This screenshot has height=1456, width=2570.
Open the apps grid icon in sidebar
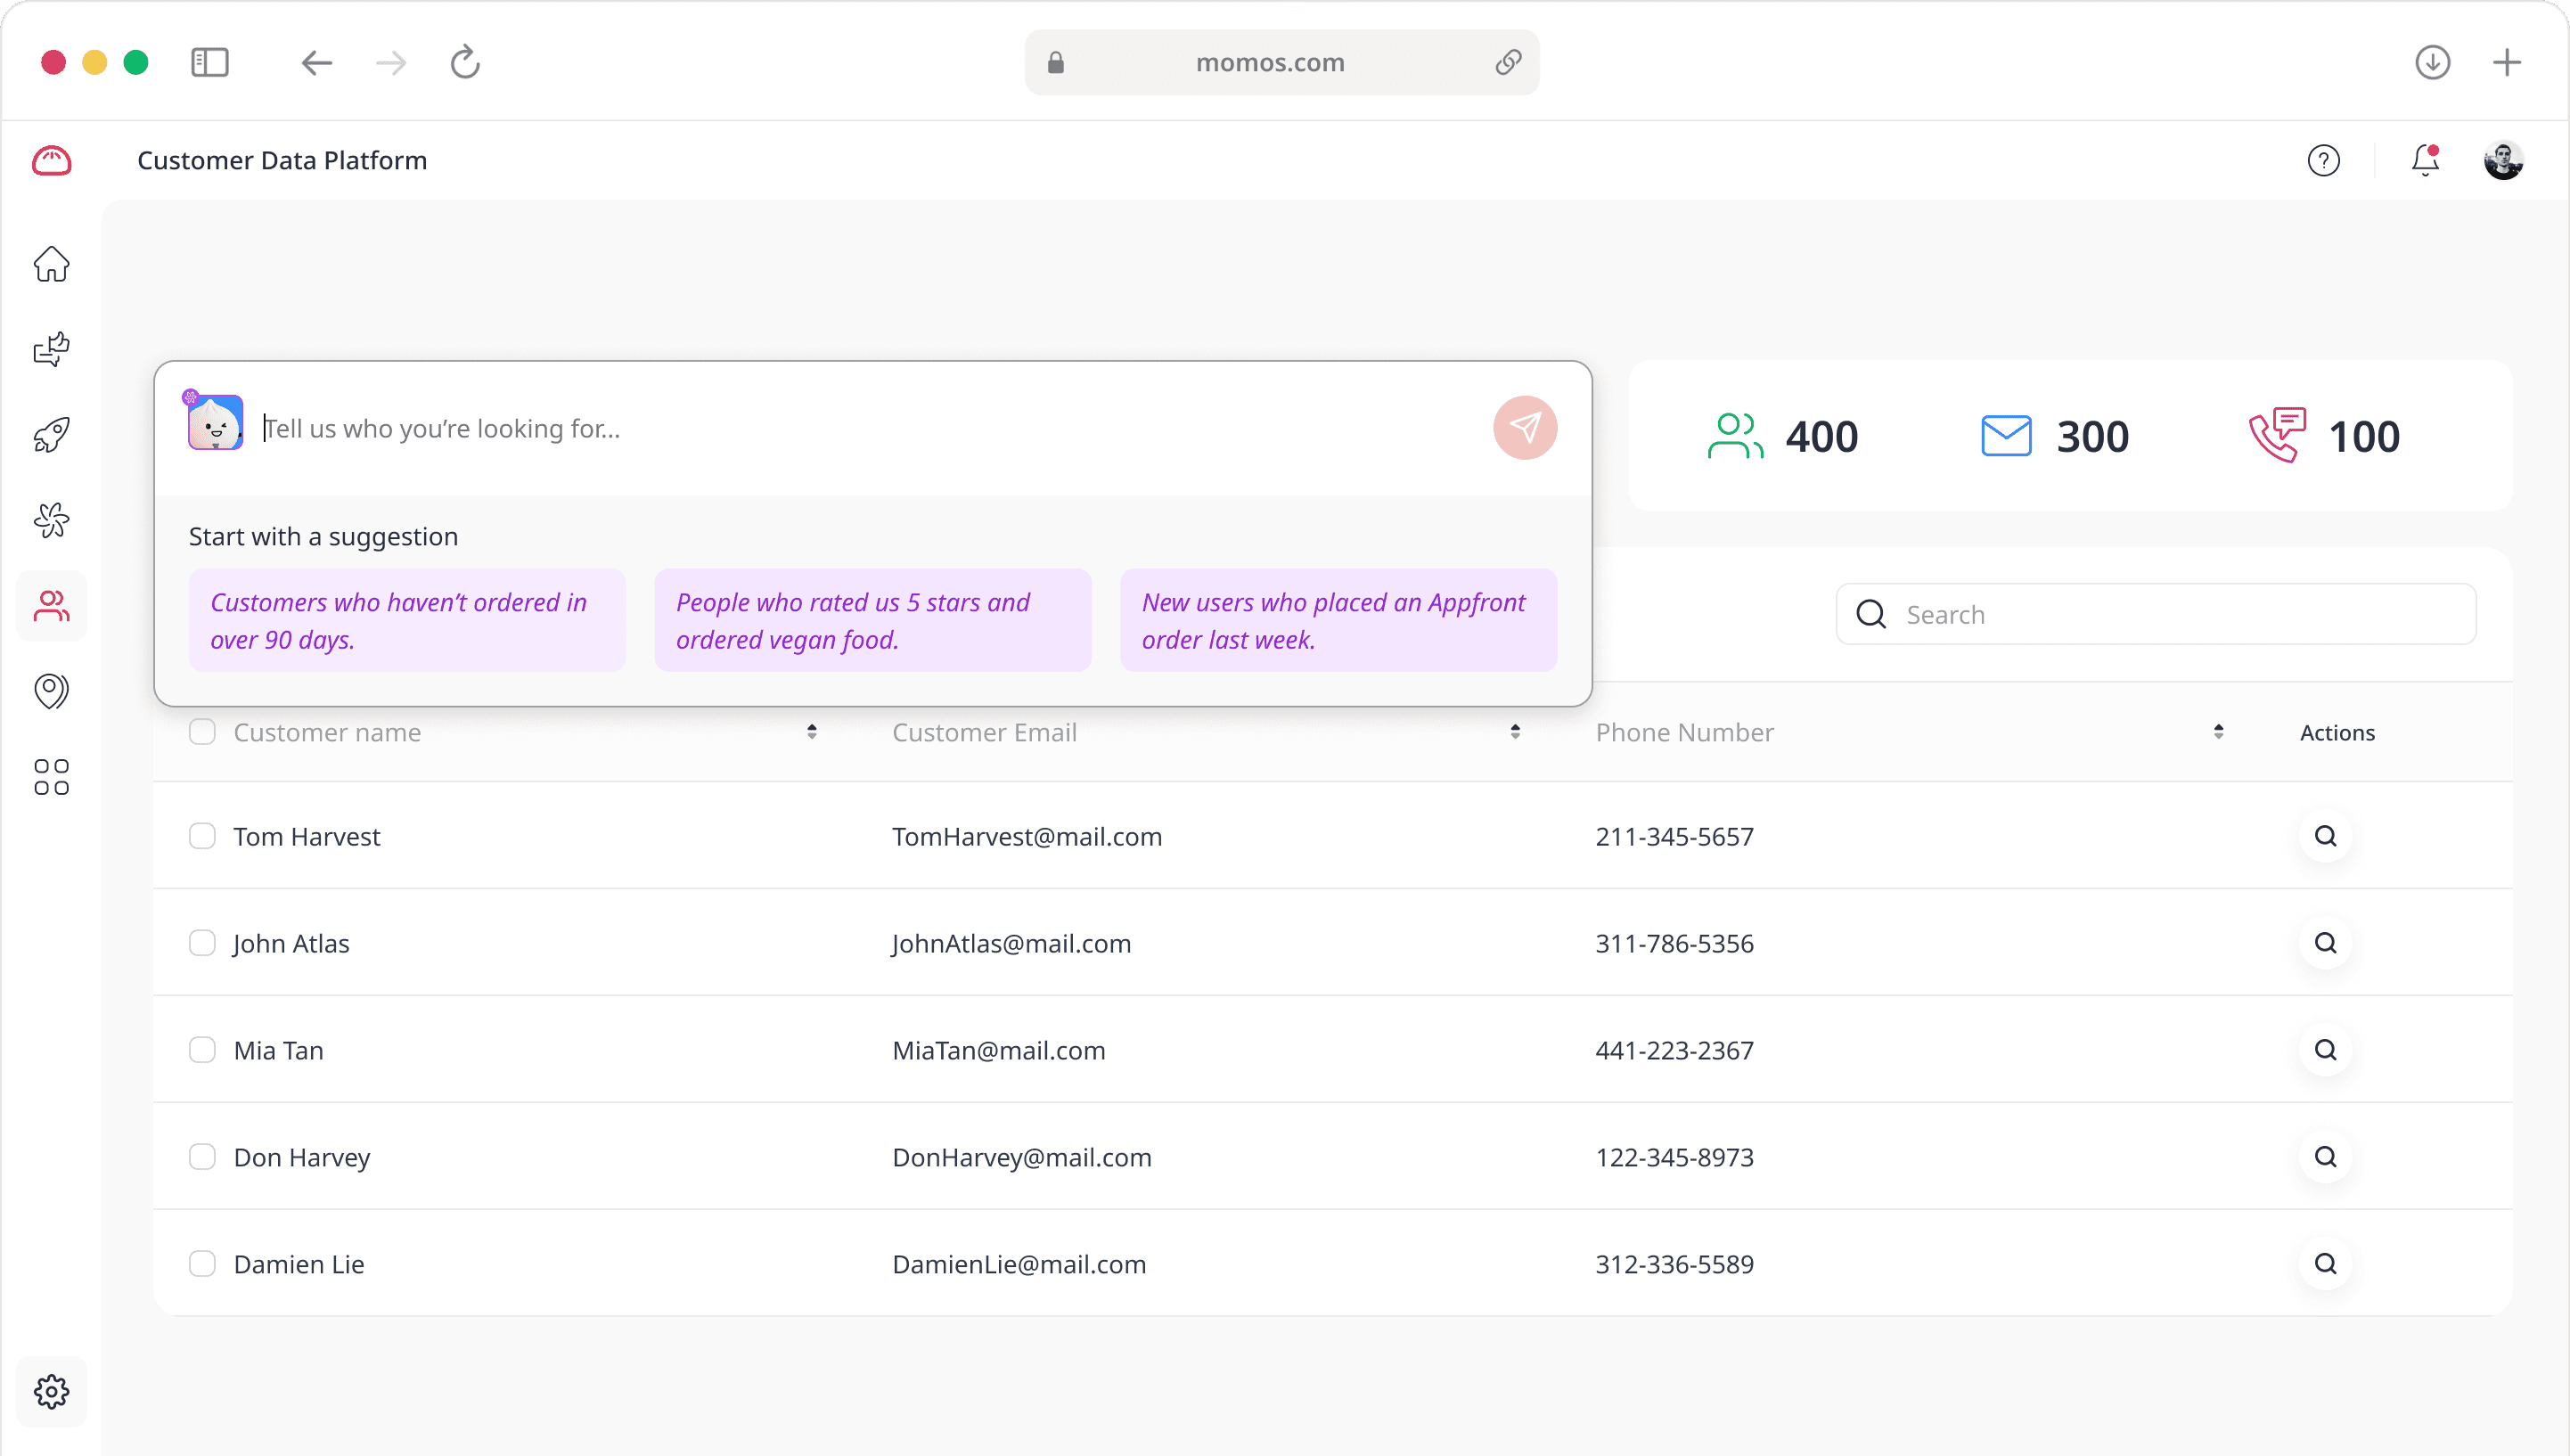51,777
